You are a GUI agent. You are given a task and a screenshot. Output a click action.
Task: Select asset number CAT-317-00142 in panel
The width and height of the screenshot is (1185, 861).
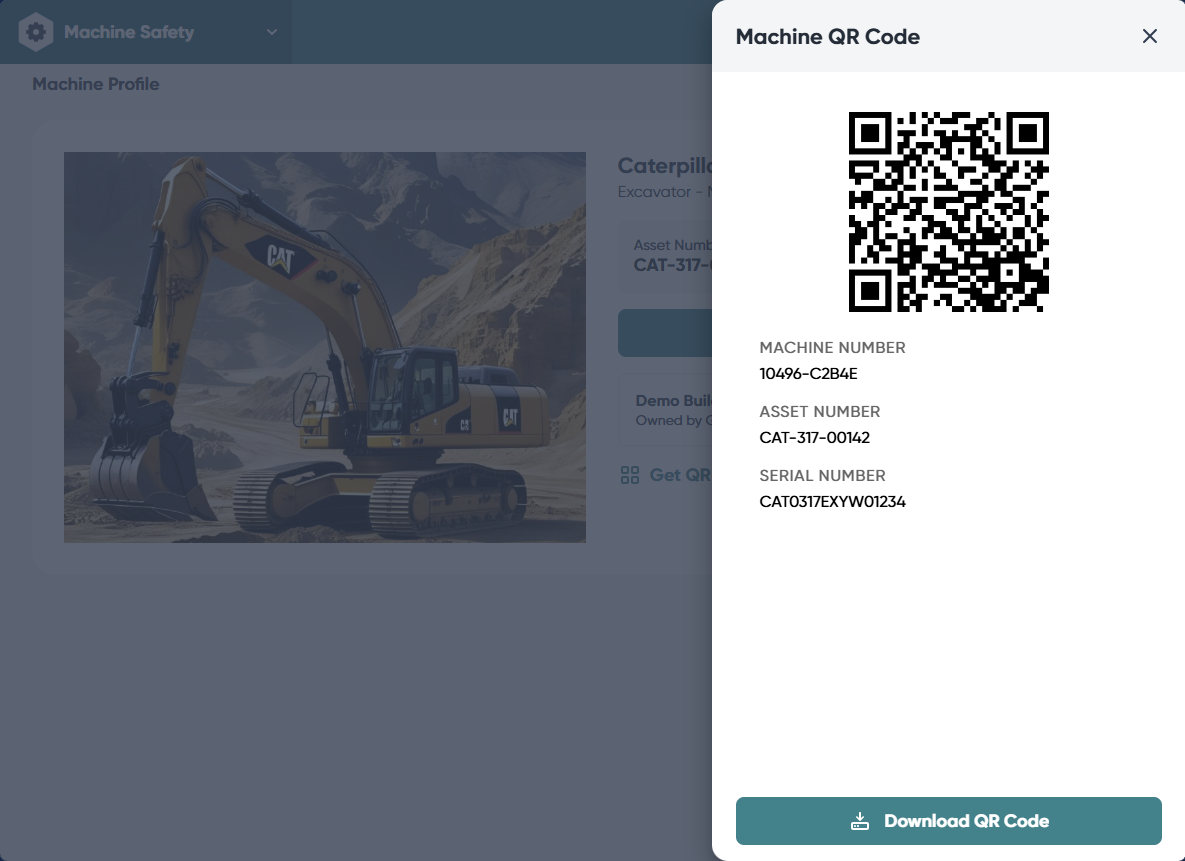pos(815,438)
